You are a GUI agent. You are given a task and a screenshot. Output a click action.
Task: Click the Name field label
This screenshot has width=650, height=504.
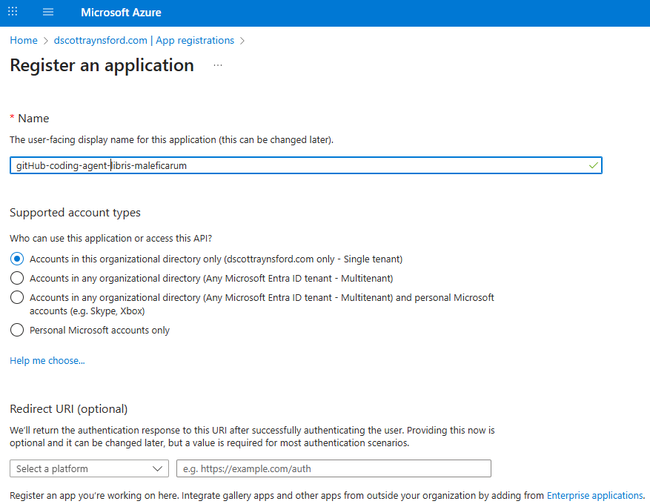(34, 119)
